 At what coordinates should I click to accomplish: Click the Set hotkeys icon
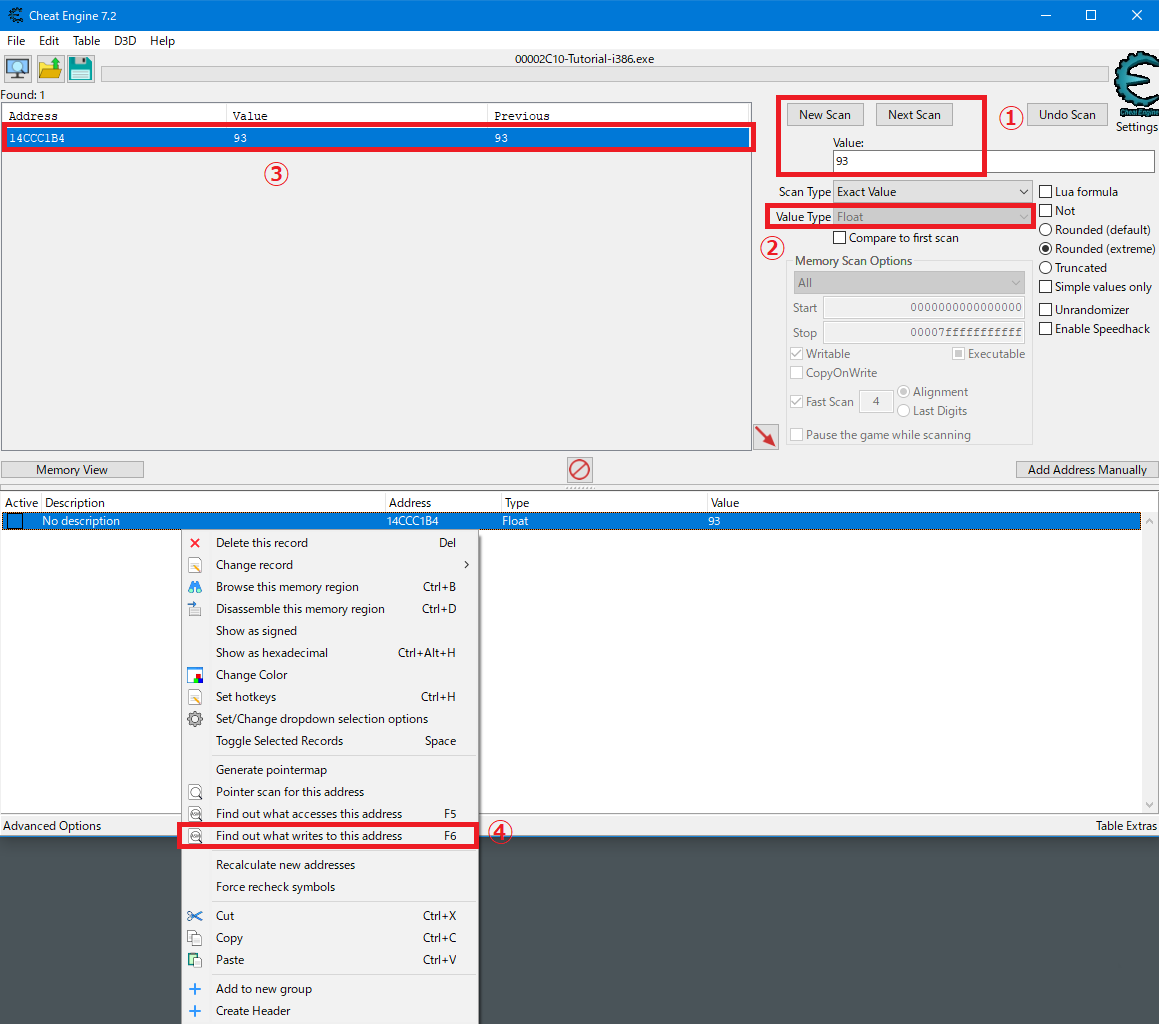click(195, 696)
